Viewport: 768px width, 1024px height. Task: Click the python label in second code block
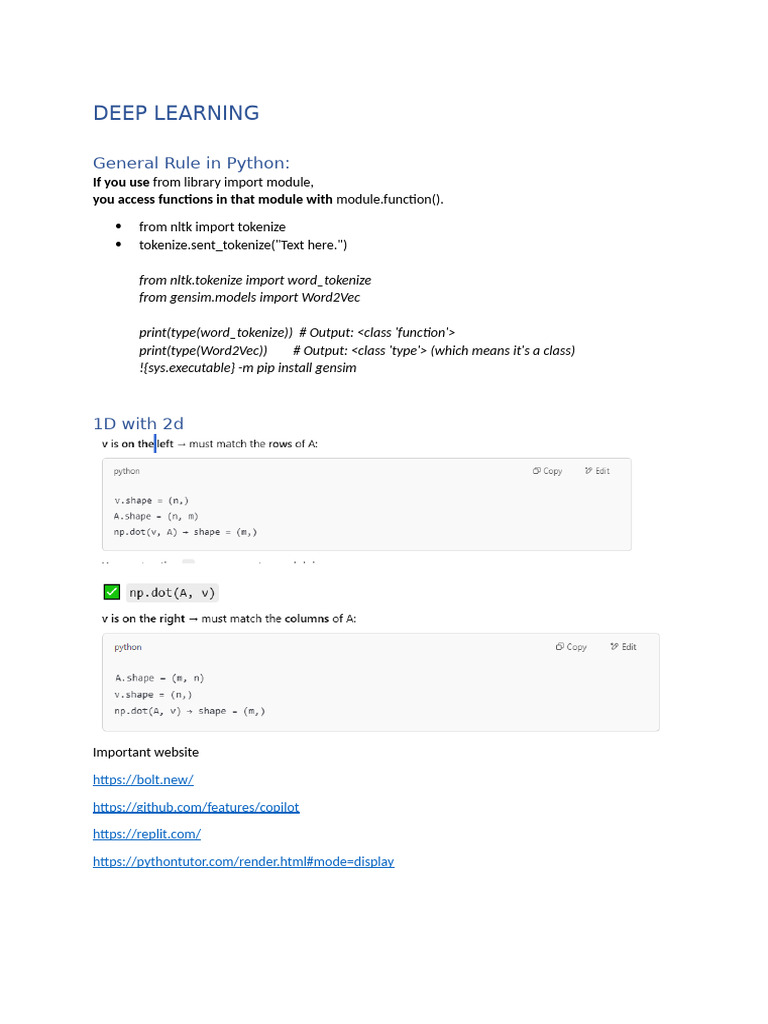click(128, 647)
